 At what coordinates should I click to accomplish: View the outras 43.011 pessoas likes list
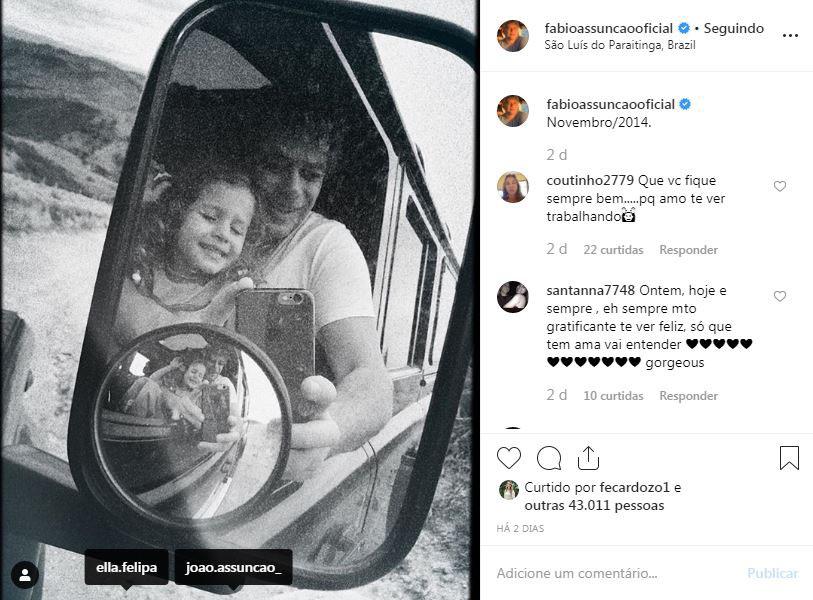[580, 505]
